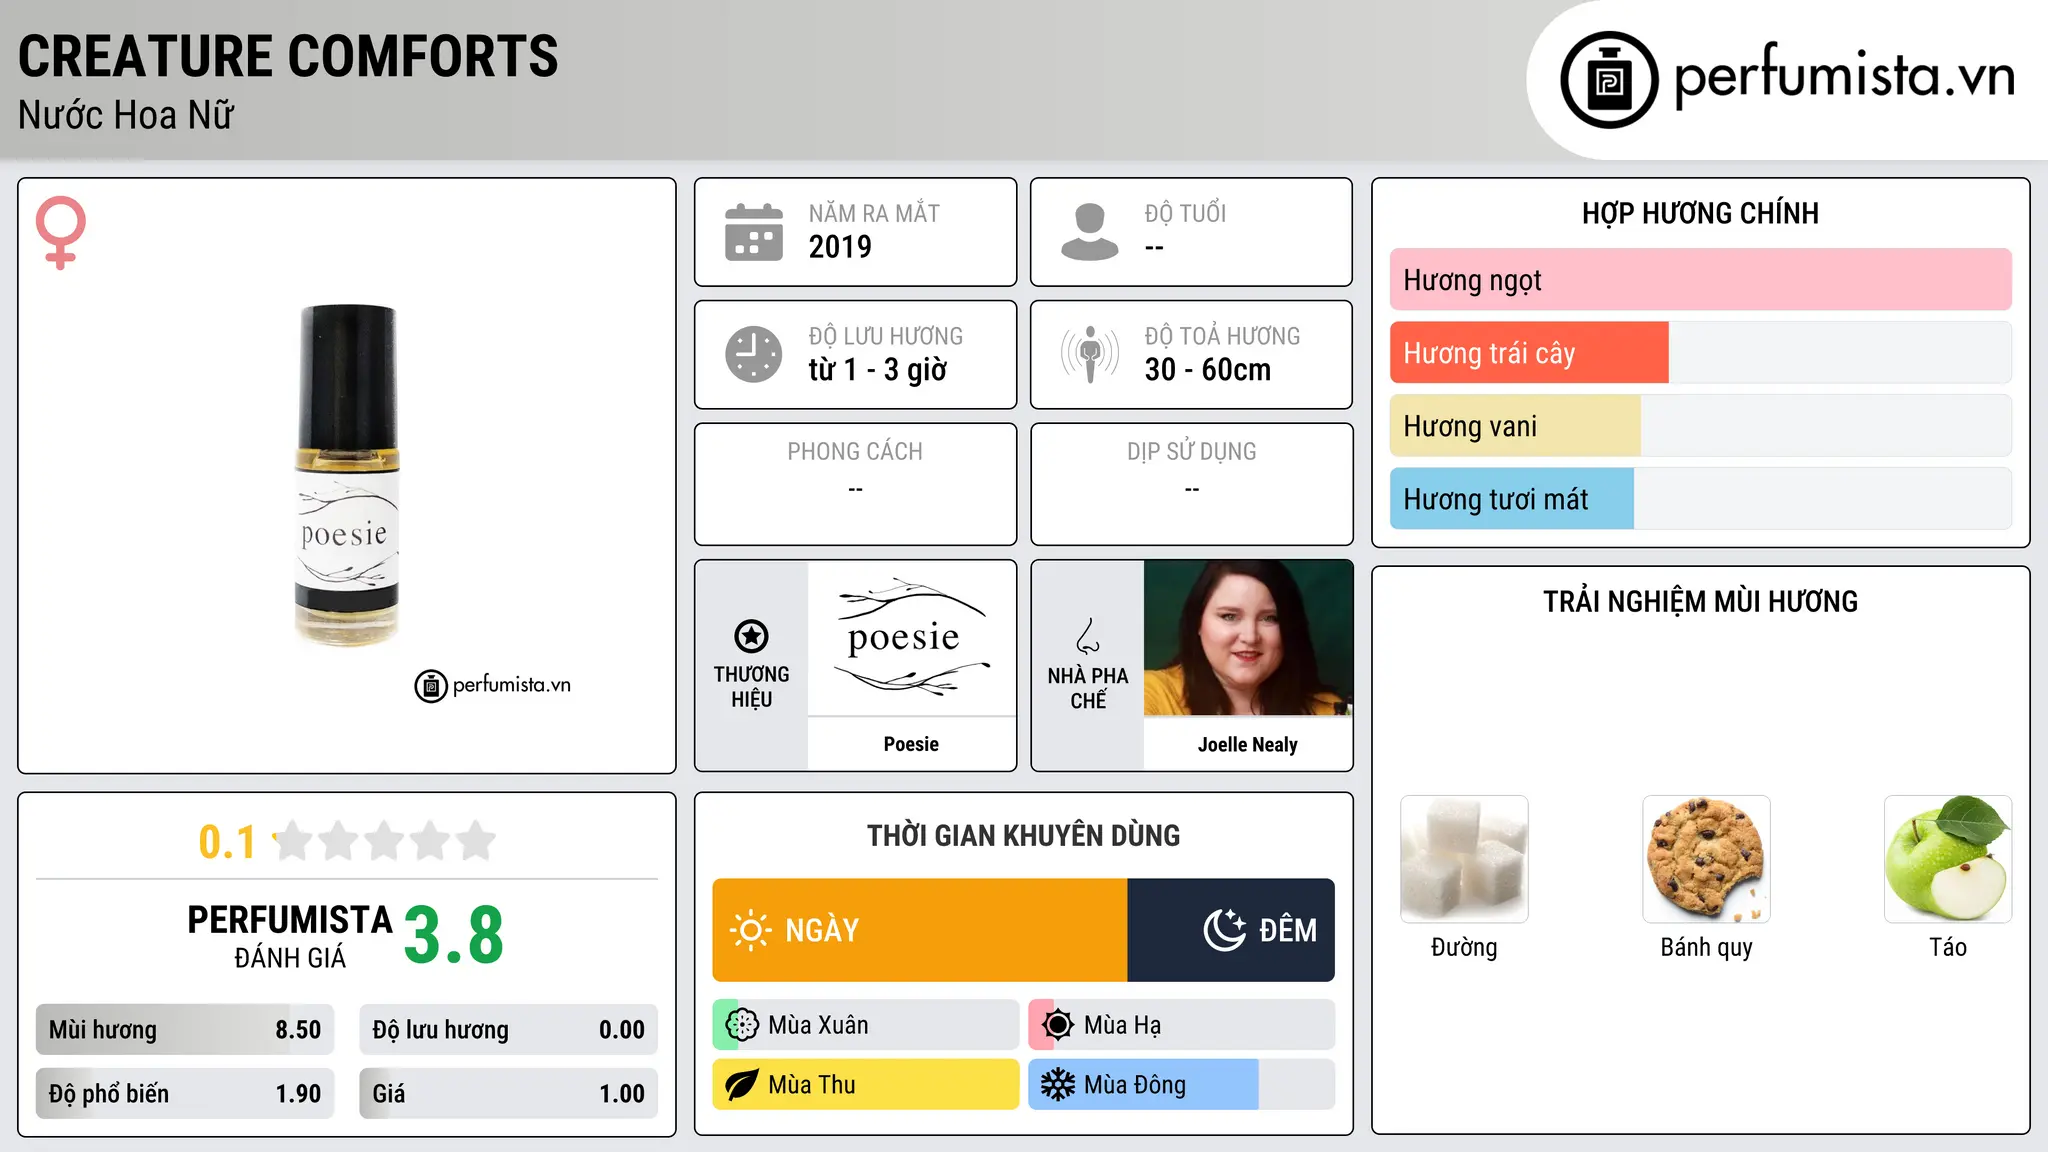Click the sun icon in the Ngày bar
Screen dimensions: 2048x1152
point(750,930)
